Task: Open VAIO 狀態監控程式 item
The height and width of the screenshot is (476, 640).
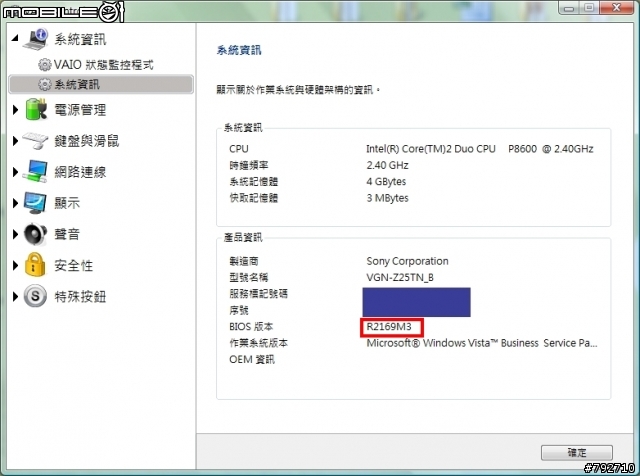Action: [104, 65]
